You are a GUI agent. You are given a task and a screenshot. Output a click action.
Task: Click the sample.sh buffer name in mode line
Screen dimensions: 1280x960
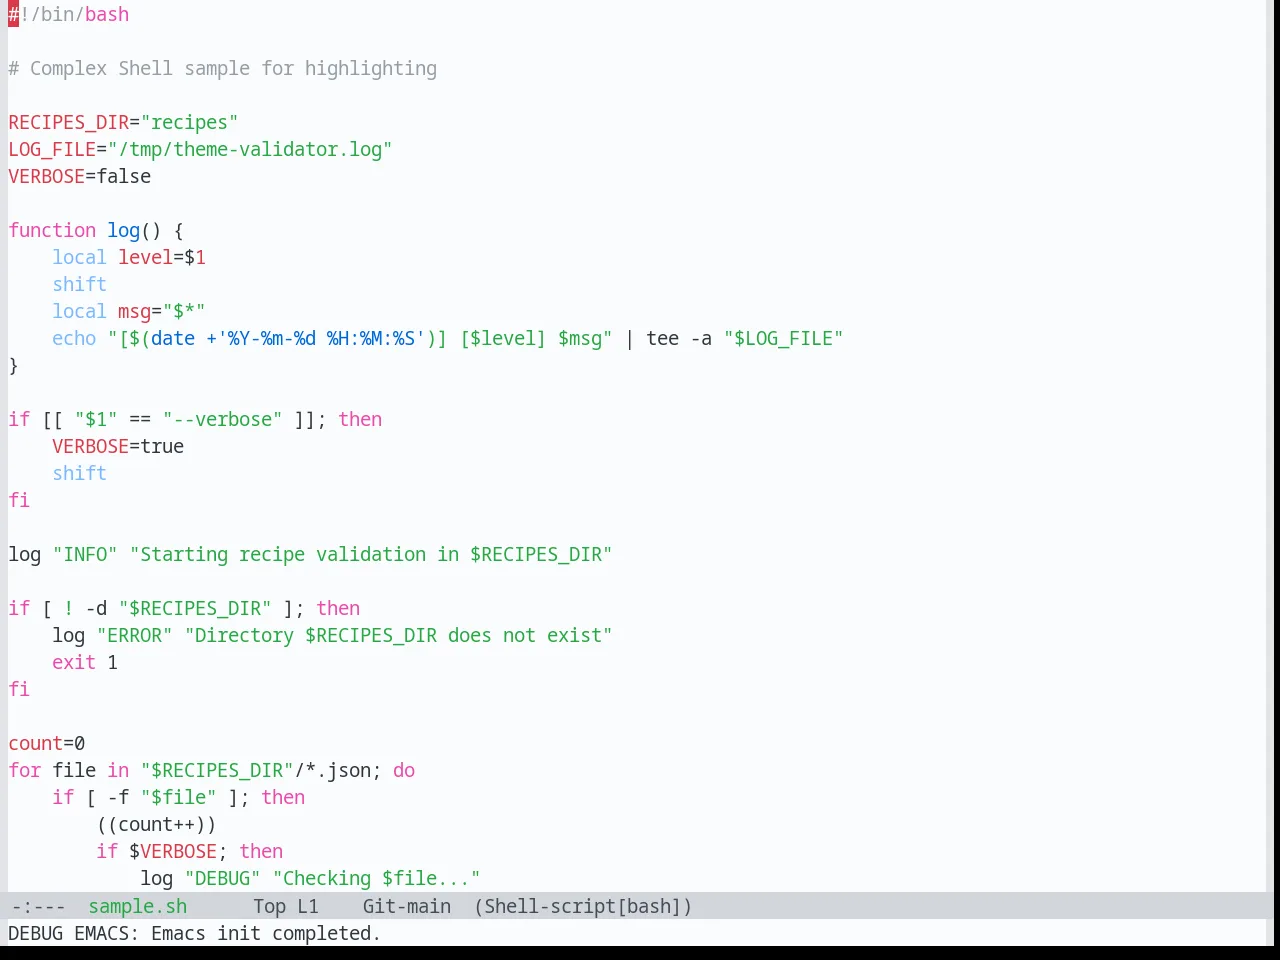(x=137, y=906)
